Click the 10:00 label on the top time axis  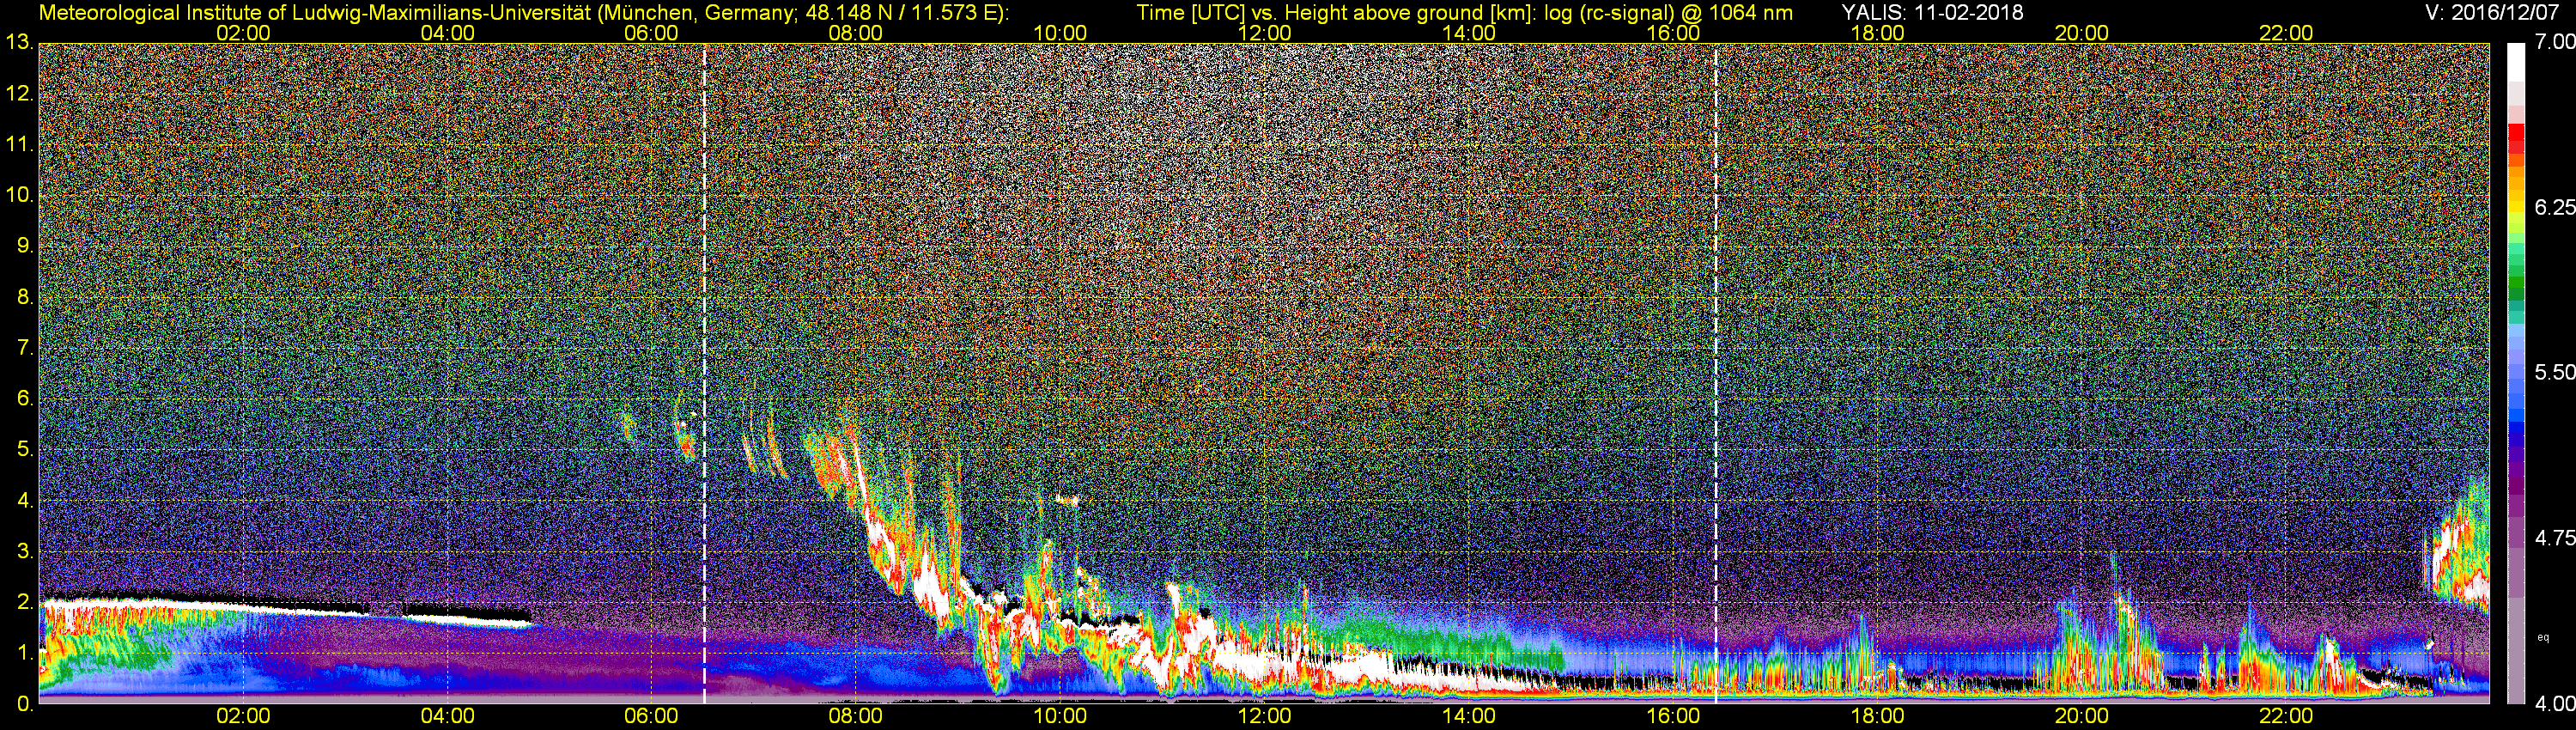pyautogui.click(x=1060, y=33)
